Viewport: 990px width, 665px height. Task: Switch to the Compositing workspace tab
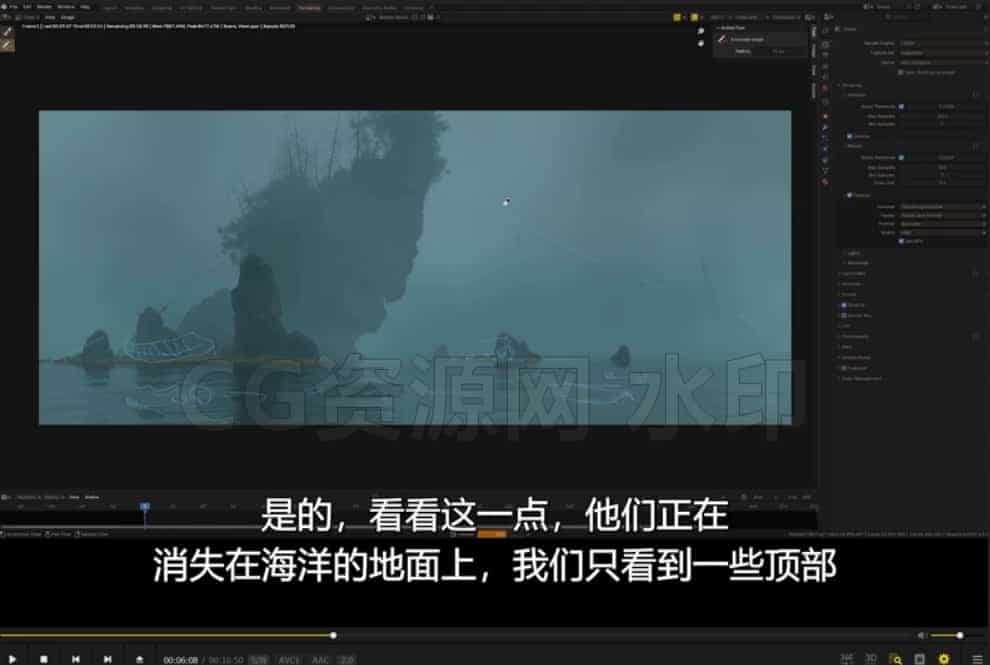point(340,8)
